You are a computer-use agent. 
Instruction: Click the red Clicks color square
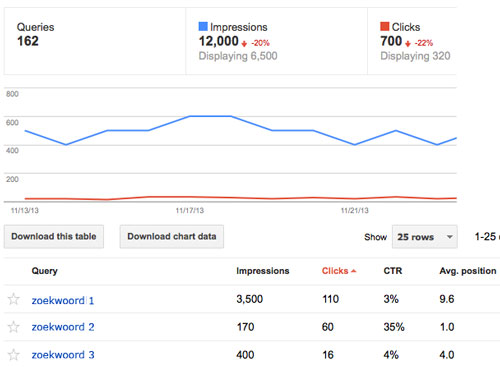(x=385, y=26)
